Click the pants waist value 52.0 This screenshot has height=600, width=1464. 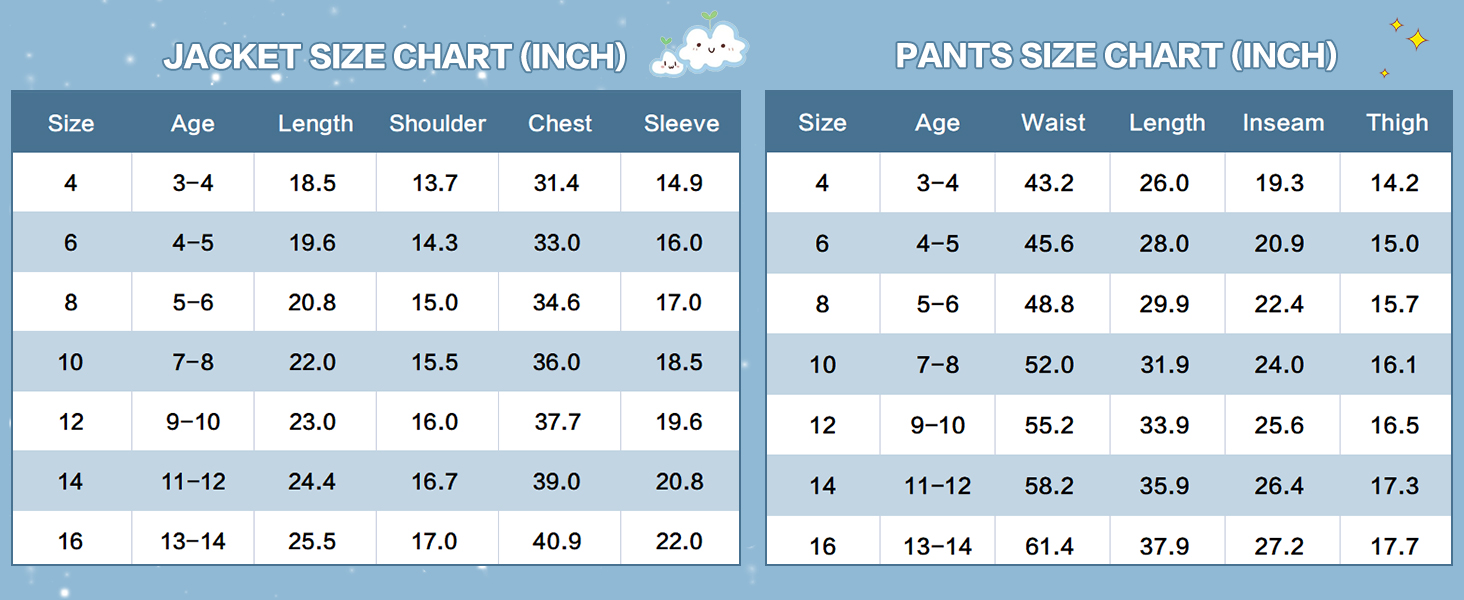pyautogui.click(x=1049, y=365)
